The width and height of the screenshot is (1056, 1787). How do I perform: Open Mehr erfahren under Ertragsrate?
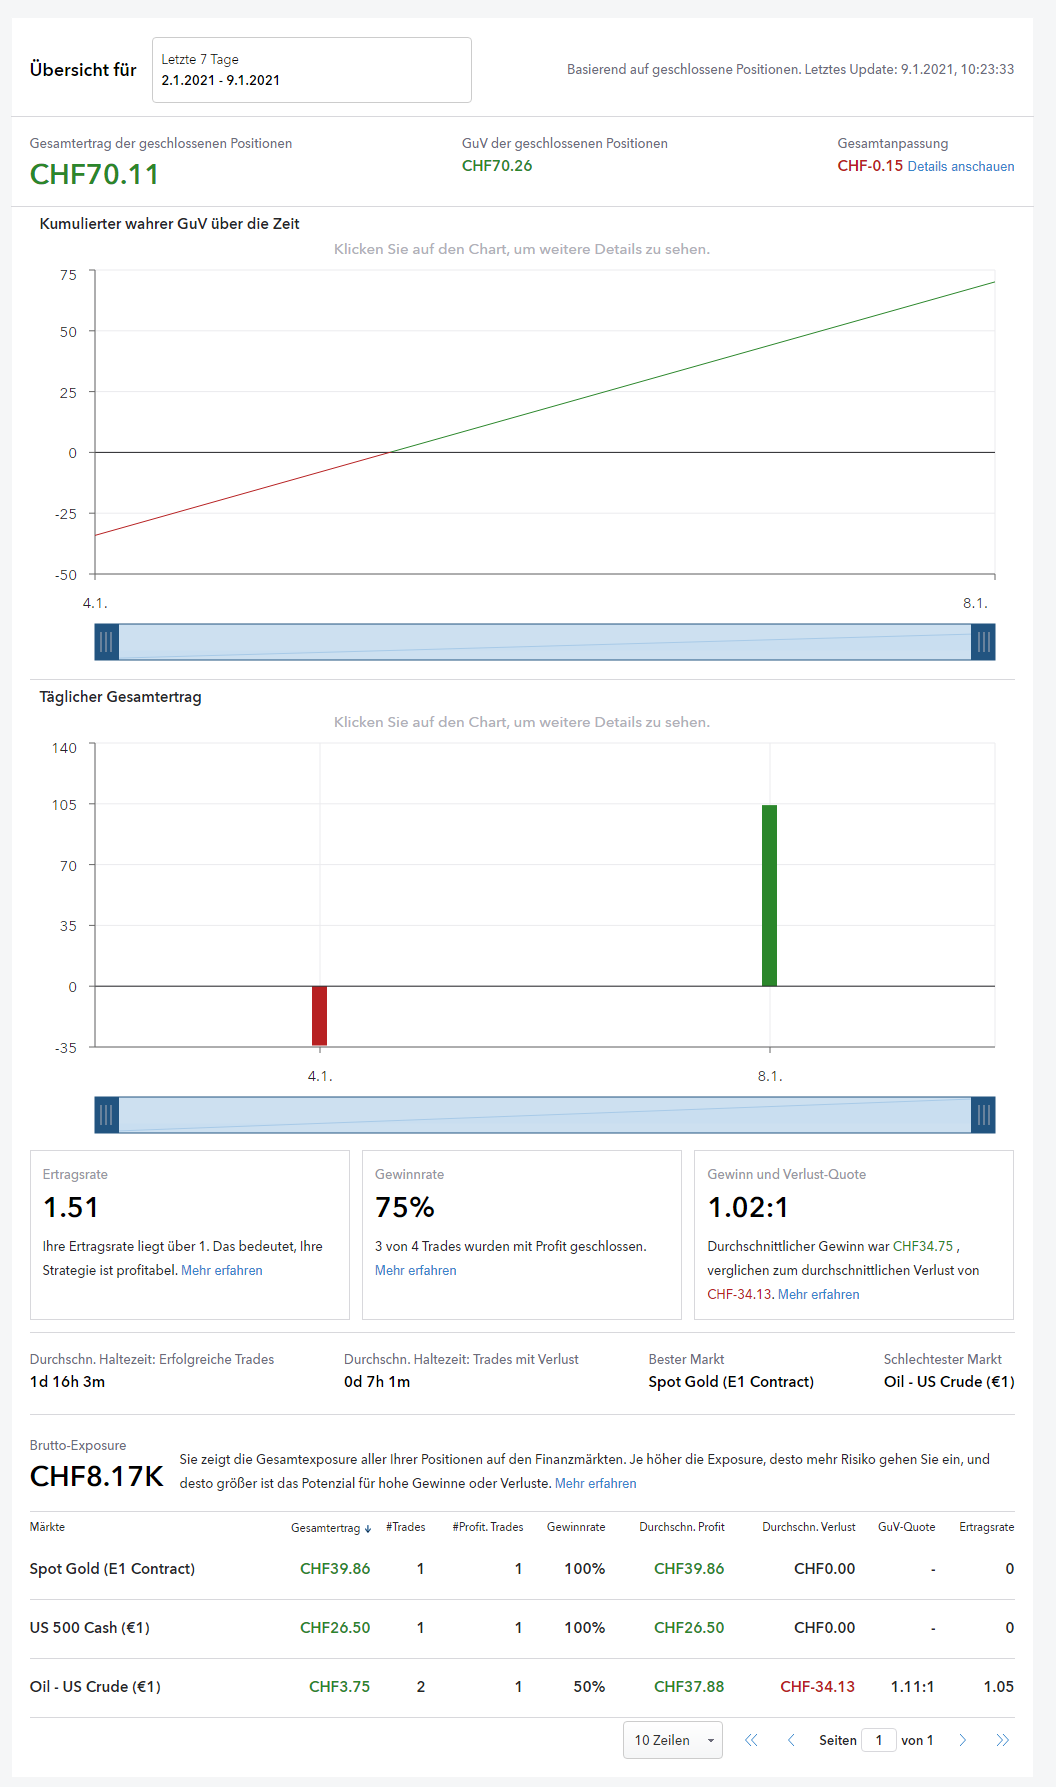(x=222, y=1270)
